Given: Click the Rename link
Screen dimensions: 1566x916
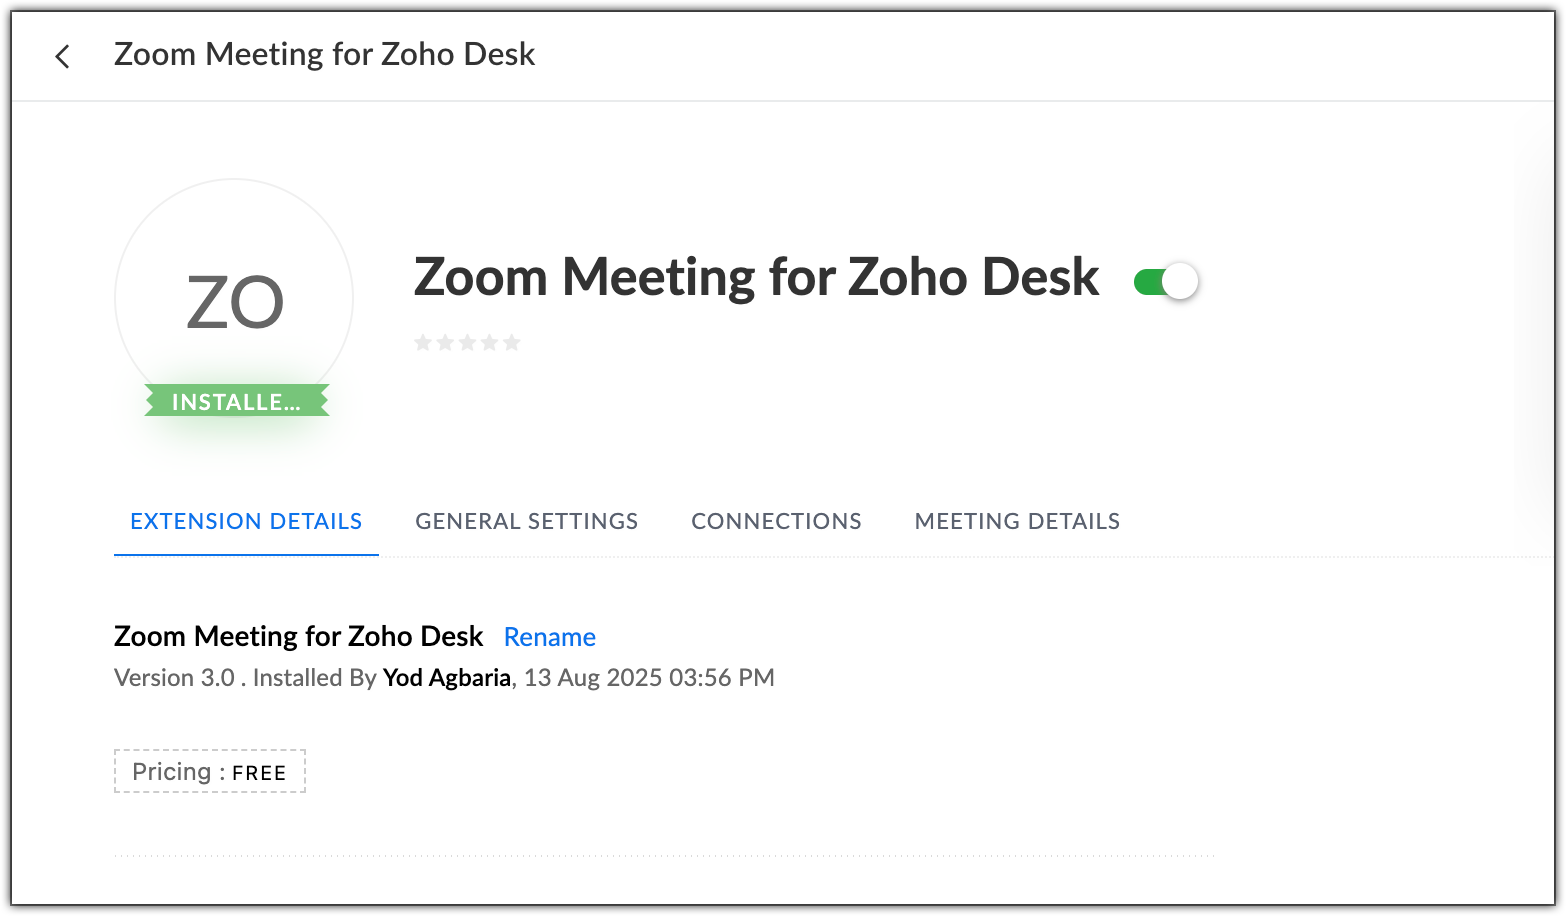Looking at the screenshot, I should (550, 637).
